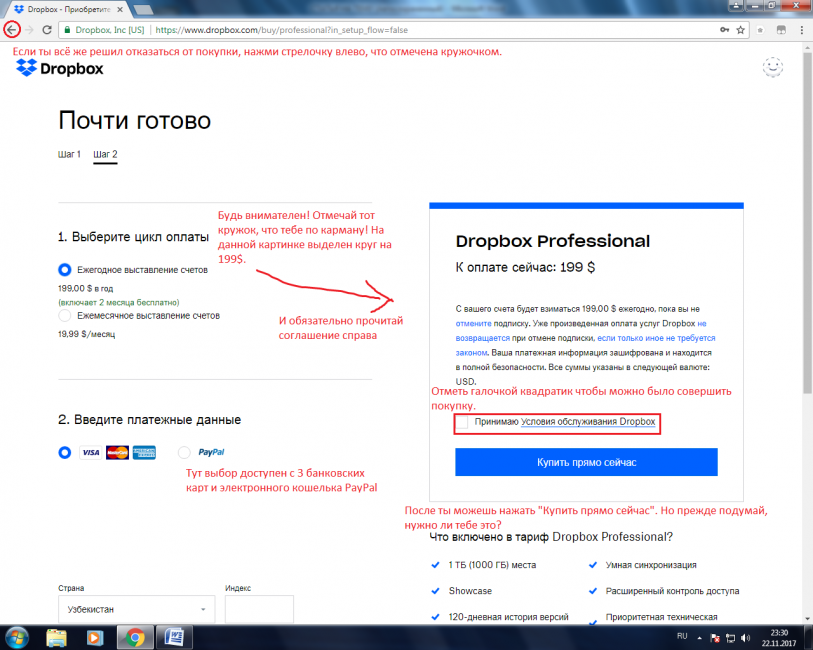The height and width of the screenshot is (650, 813).
Task: Bookmark page with the star icon
Action: point(740,30)
